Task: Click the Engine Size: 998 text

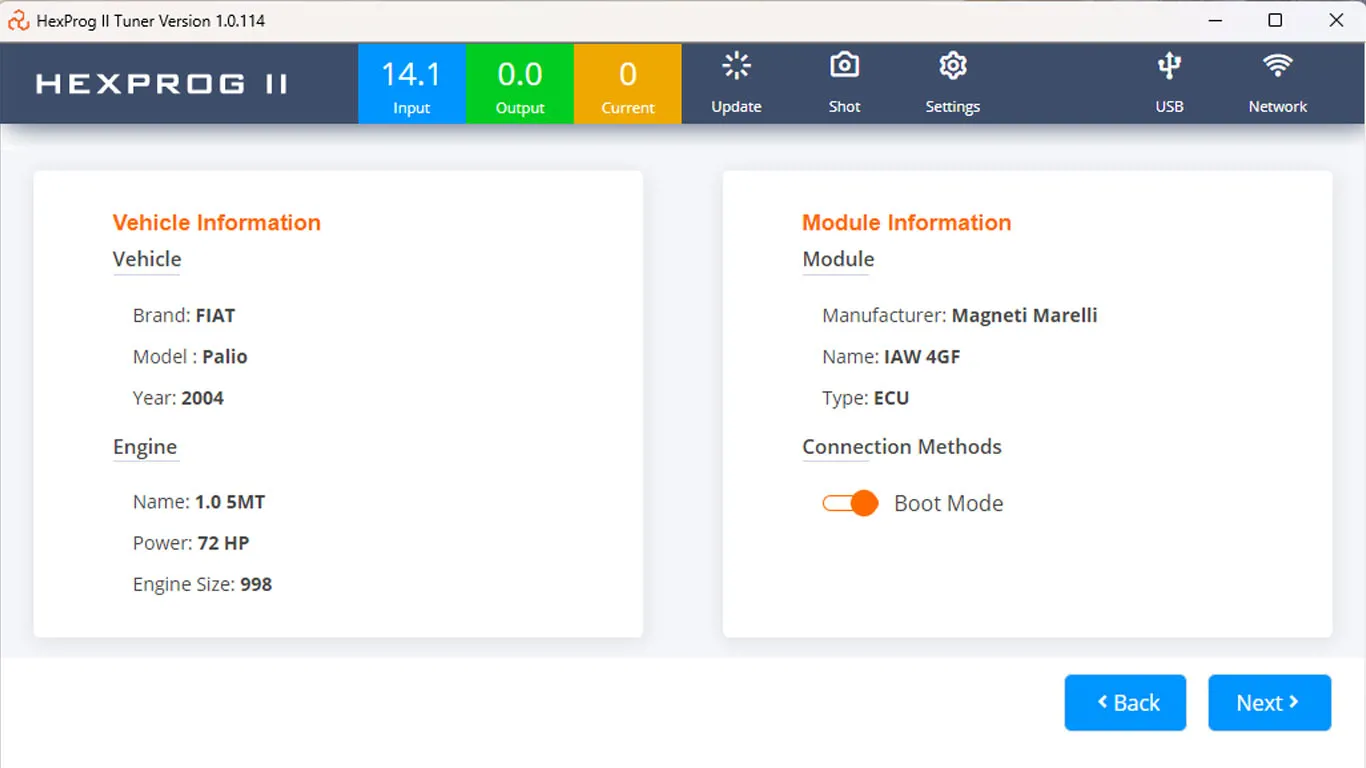Action: pos(202,585)
